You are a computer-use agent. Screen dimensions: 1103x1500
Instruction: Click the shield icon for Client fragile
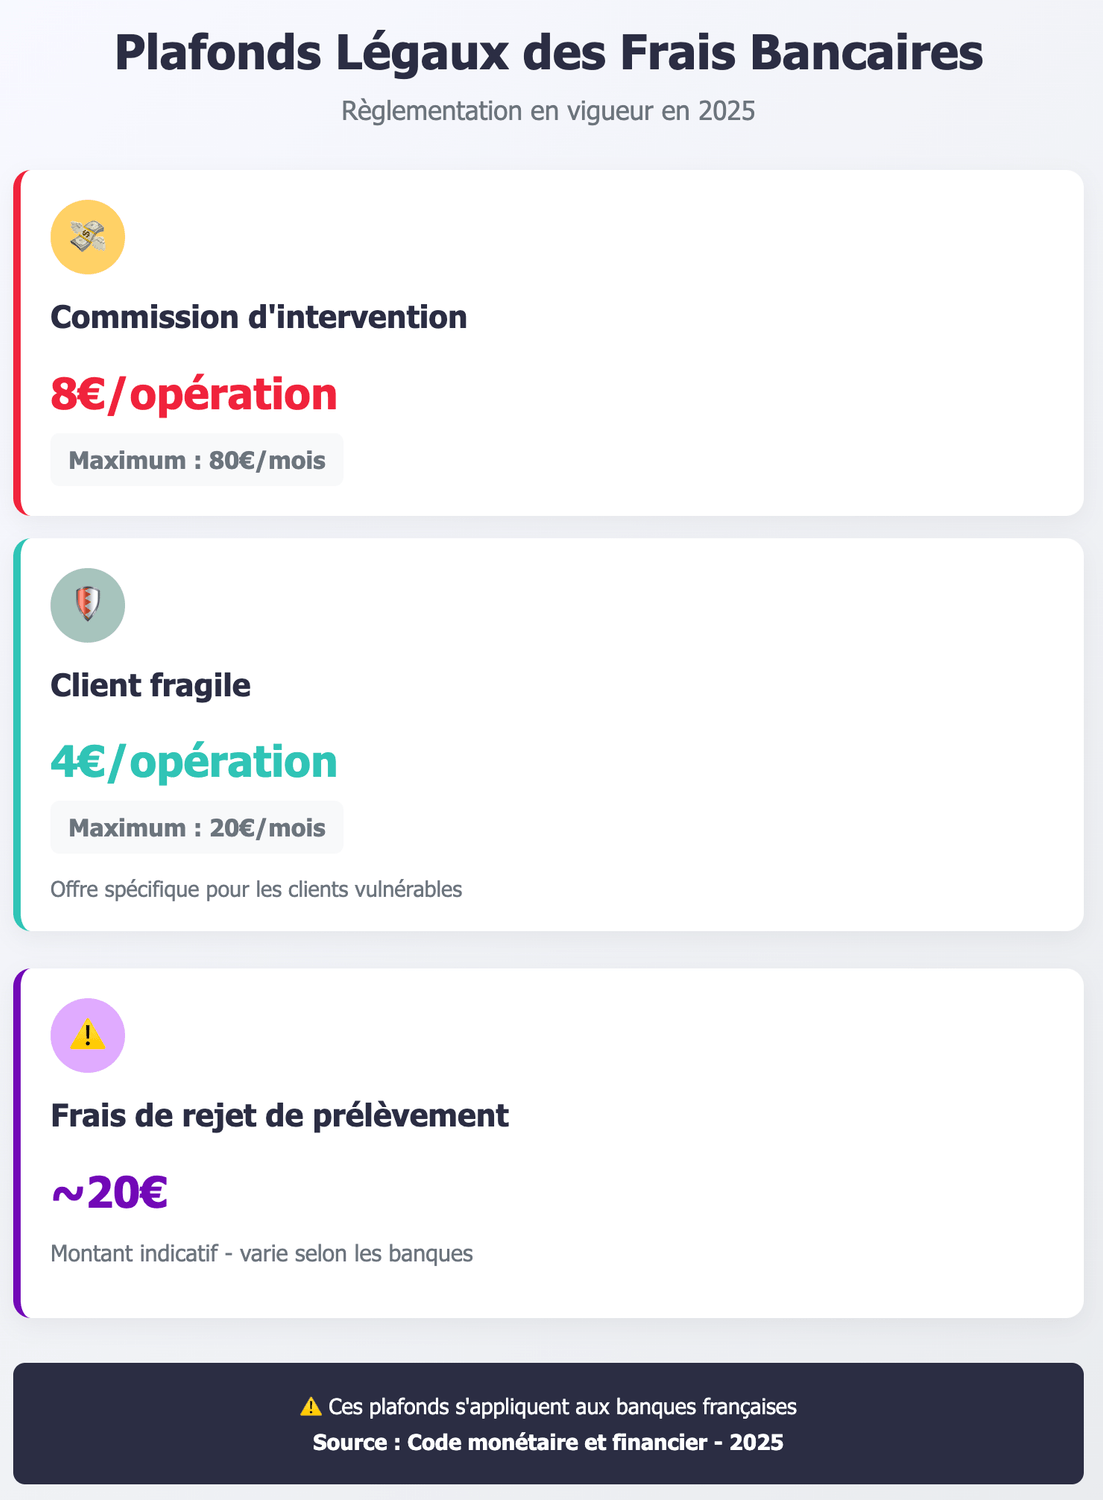tap(88, 605)
